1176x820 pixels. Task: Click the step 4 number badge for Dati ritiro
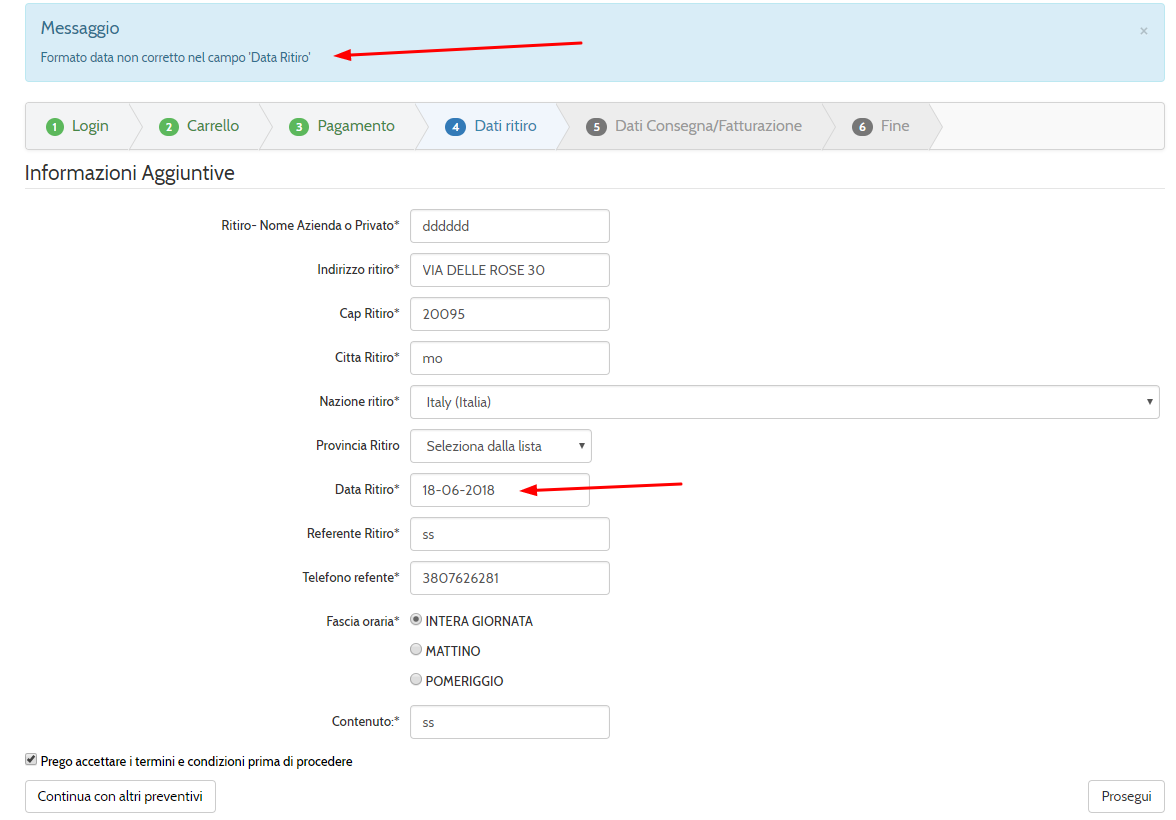pyautogui.click(x=455, y=127)
